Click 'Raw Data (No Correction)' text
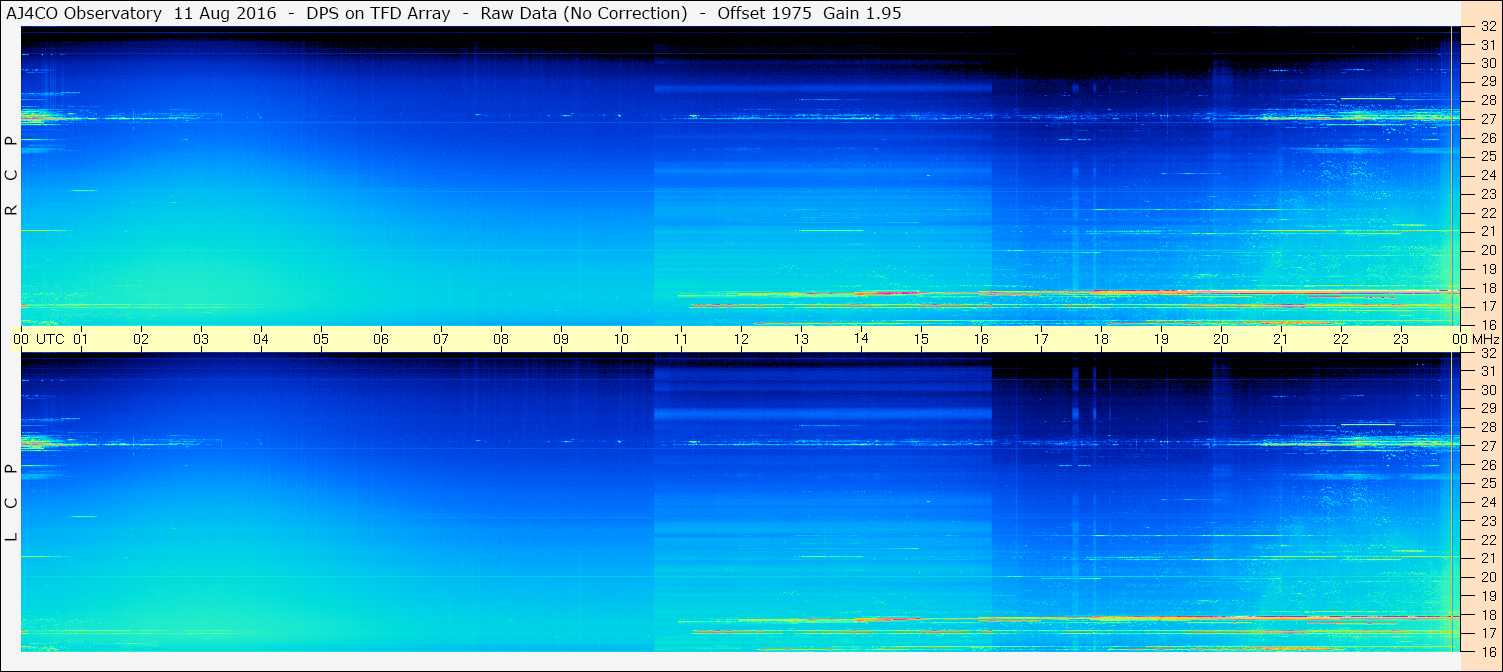Screen dimensions: 1503x672 (x=584, y=13)
